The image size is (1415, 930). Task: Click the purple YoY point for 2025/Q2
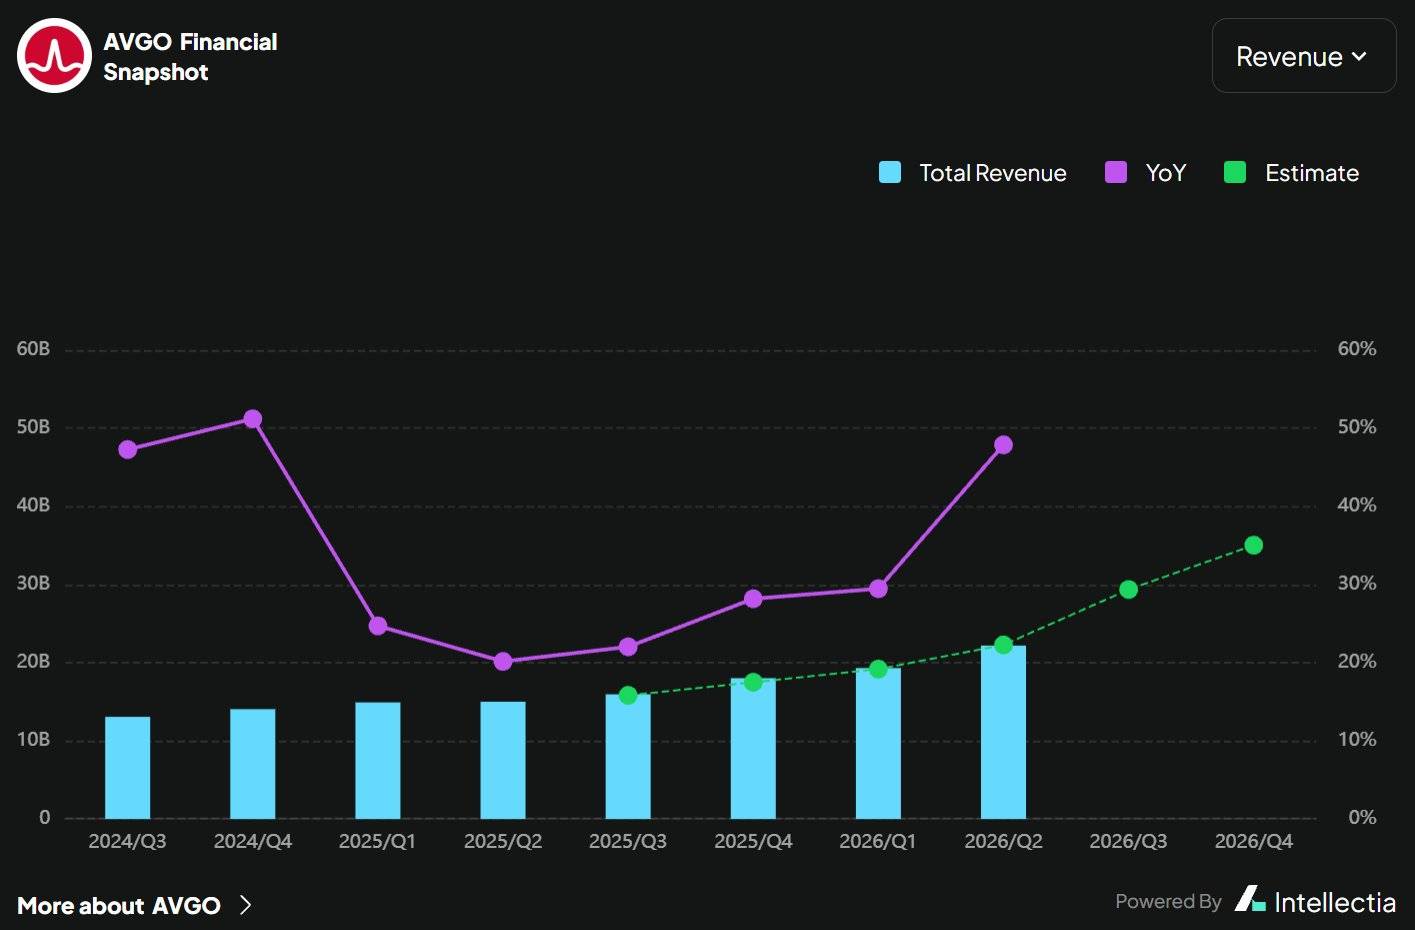(x=503, y=661)
